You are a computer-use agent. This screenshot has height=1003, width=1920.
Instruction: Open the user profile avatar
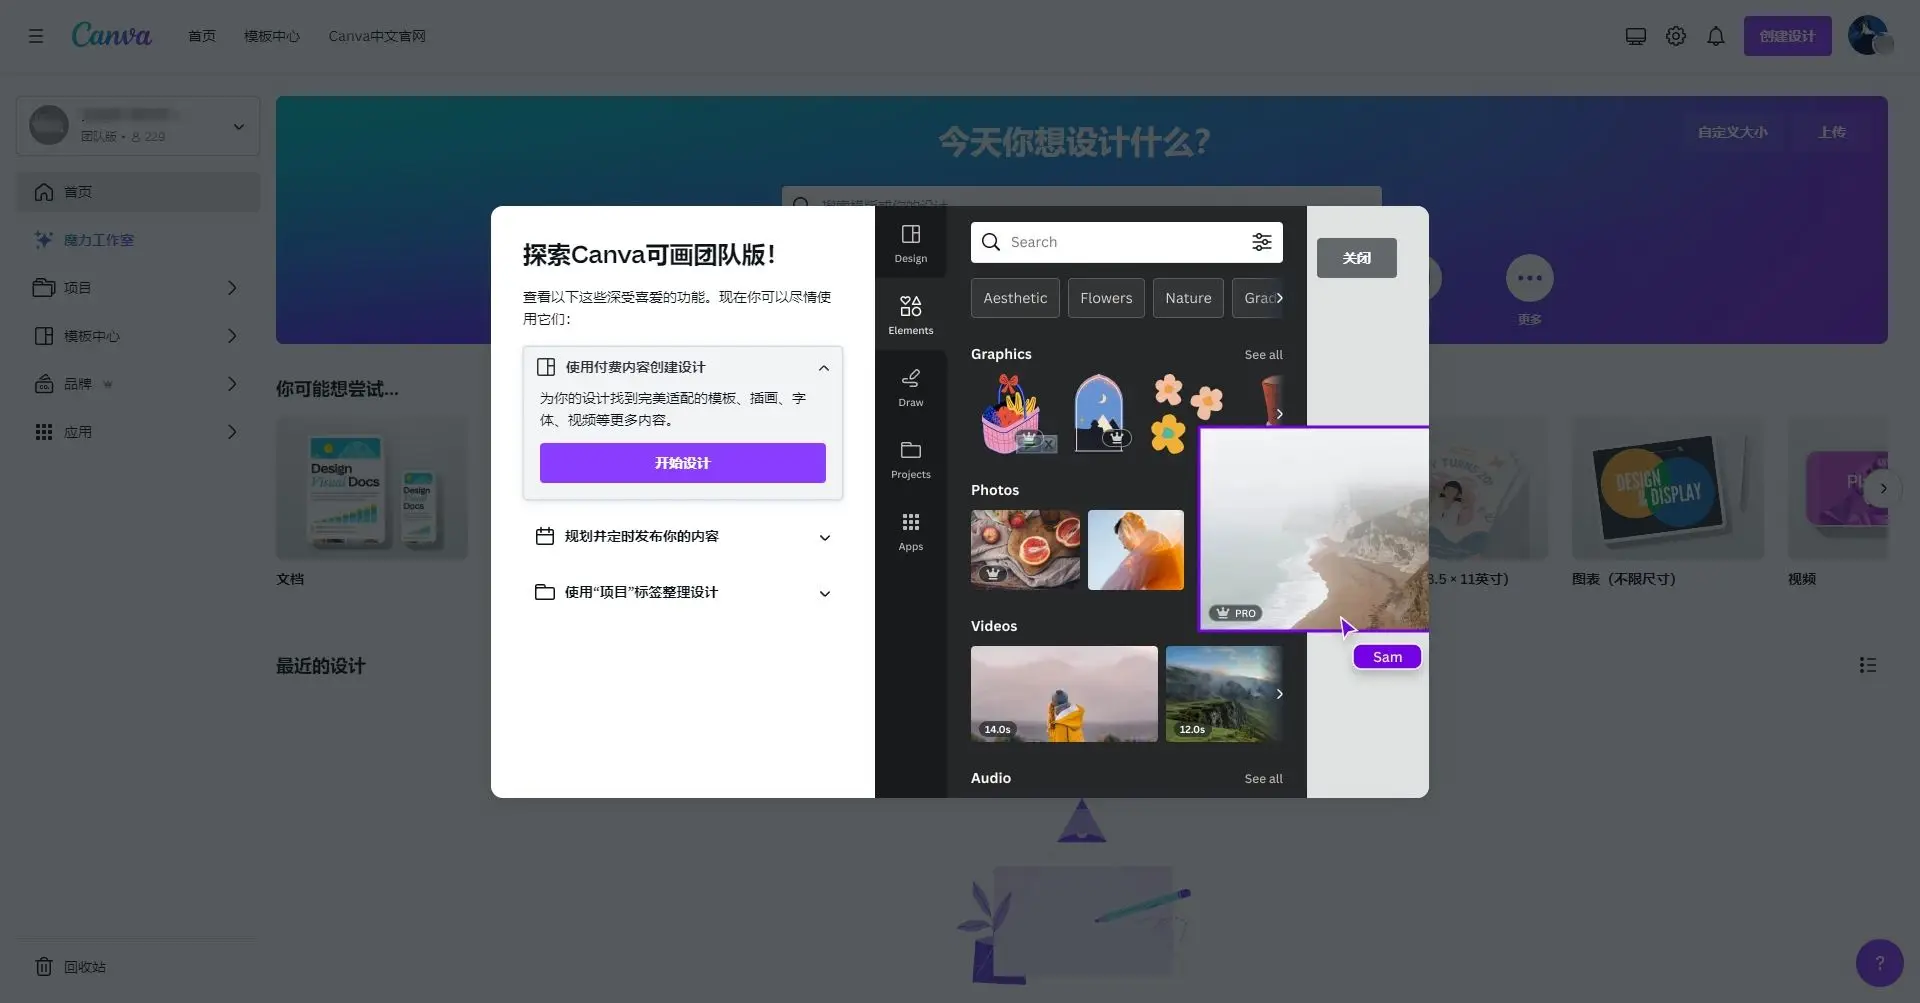pos(1868,35)
